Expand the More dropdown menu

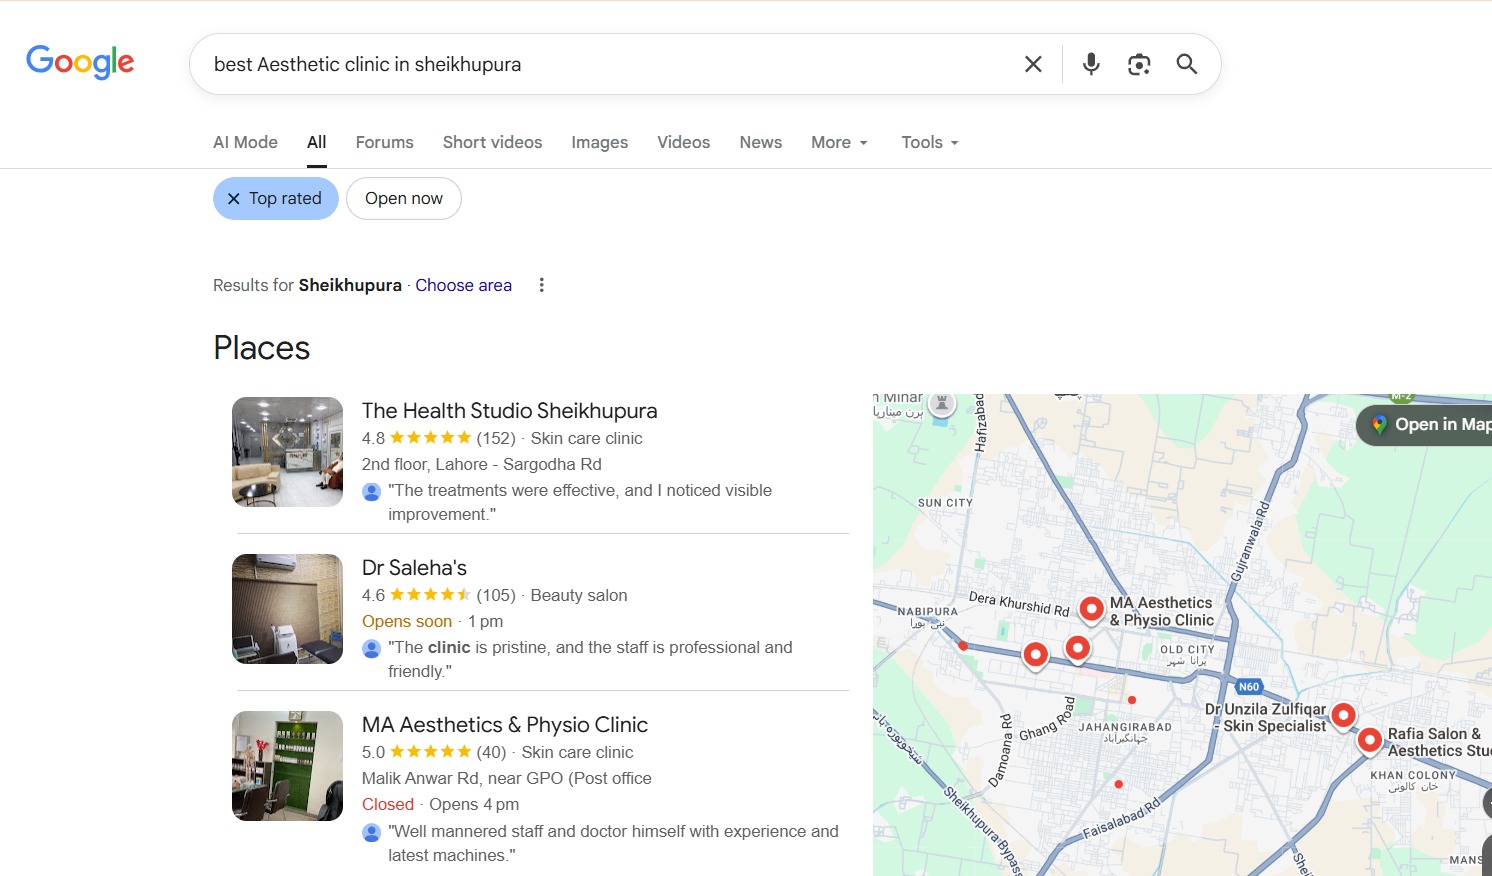[839, 142]
